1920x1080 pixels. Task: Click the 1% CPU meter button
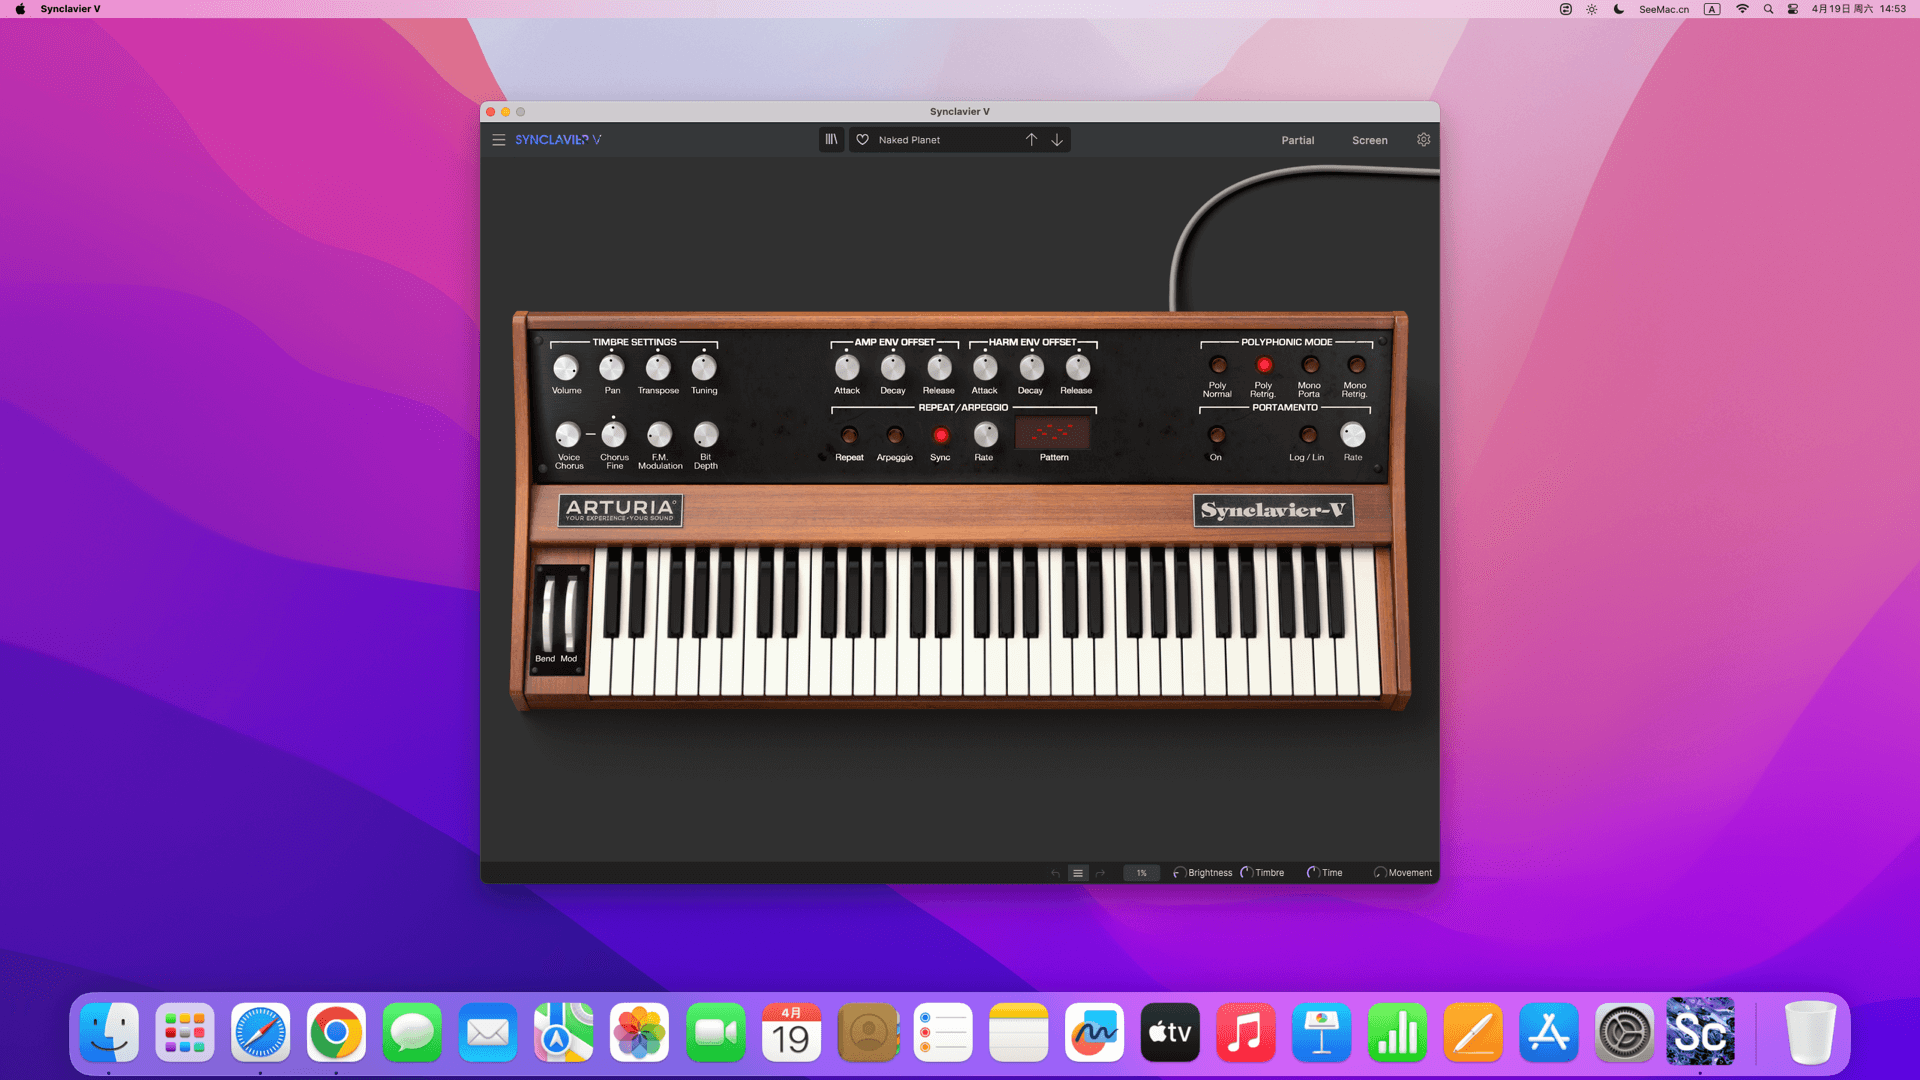tap(1141, 873)
